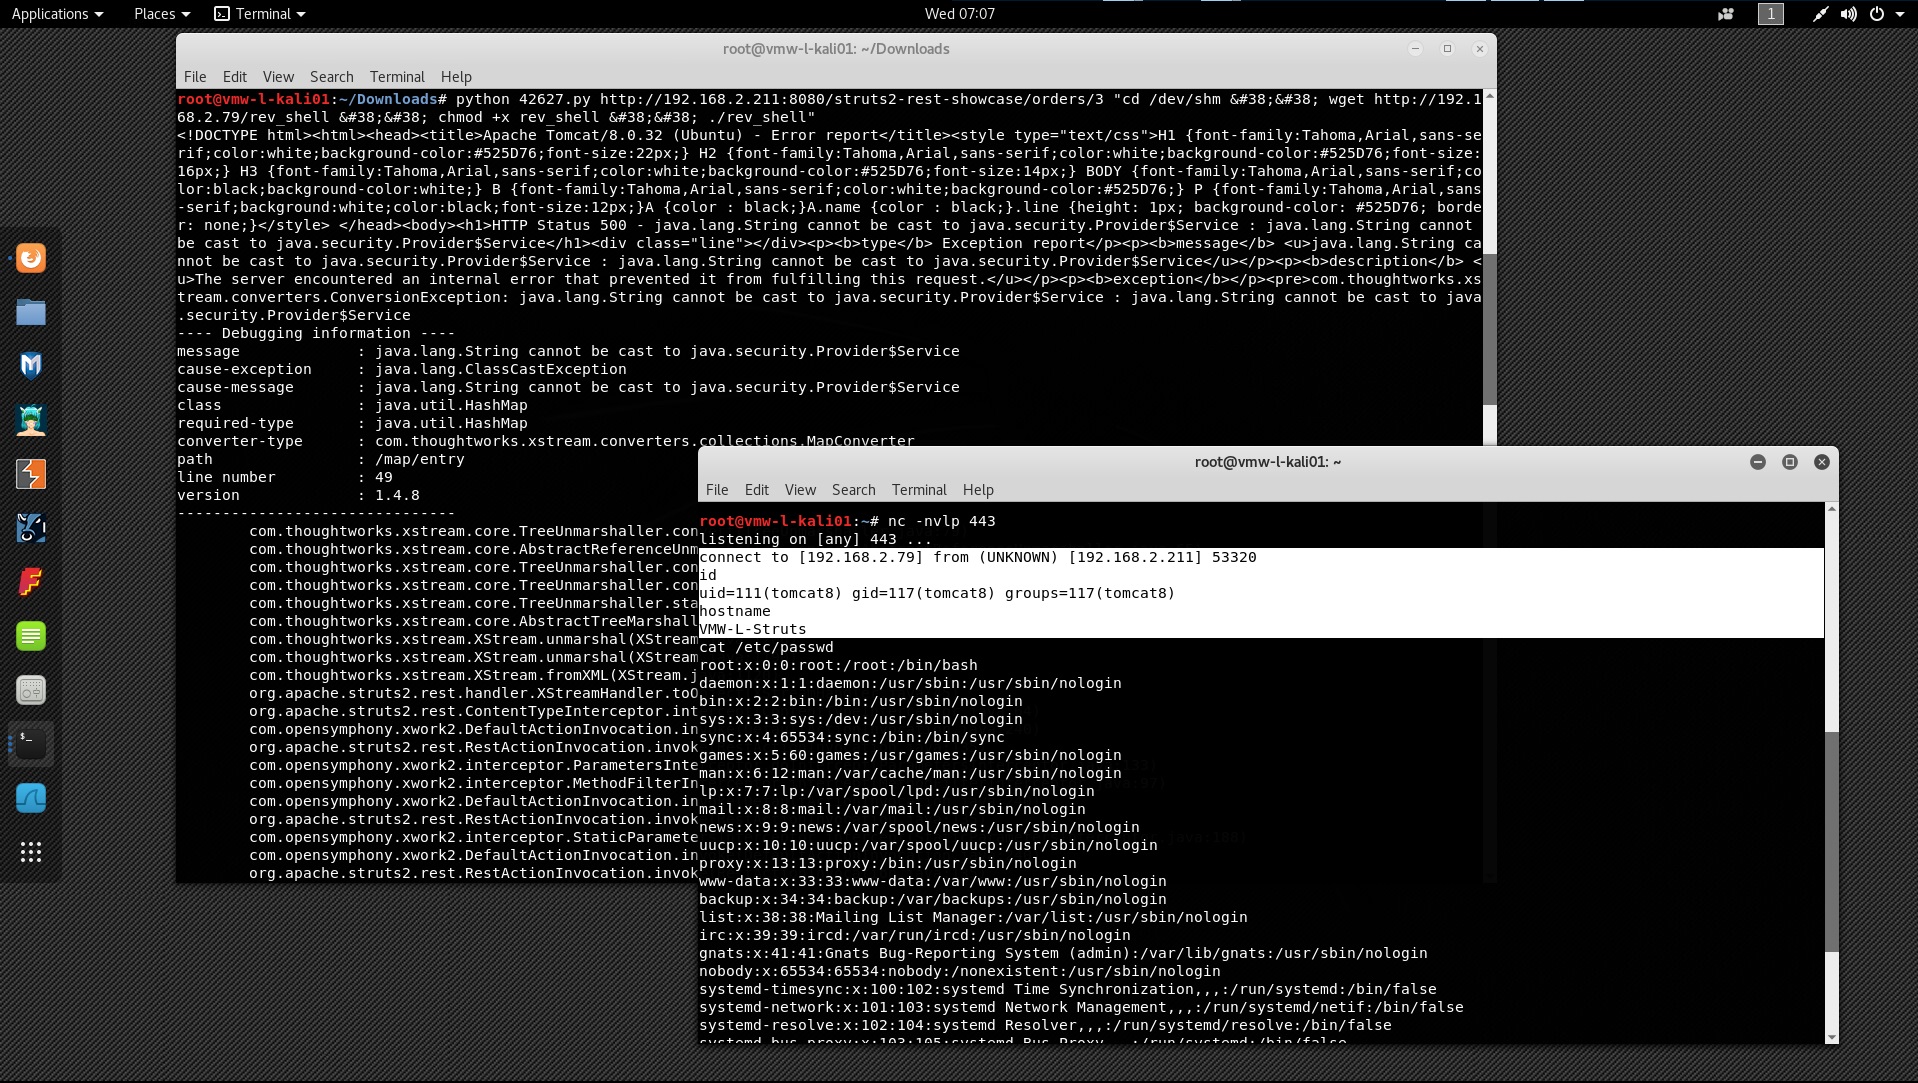Open the clock Wed 07:07 calendar
The height and width of the screenshot is (1083, 1918).
[959, 14]
